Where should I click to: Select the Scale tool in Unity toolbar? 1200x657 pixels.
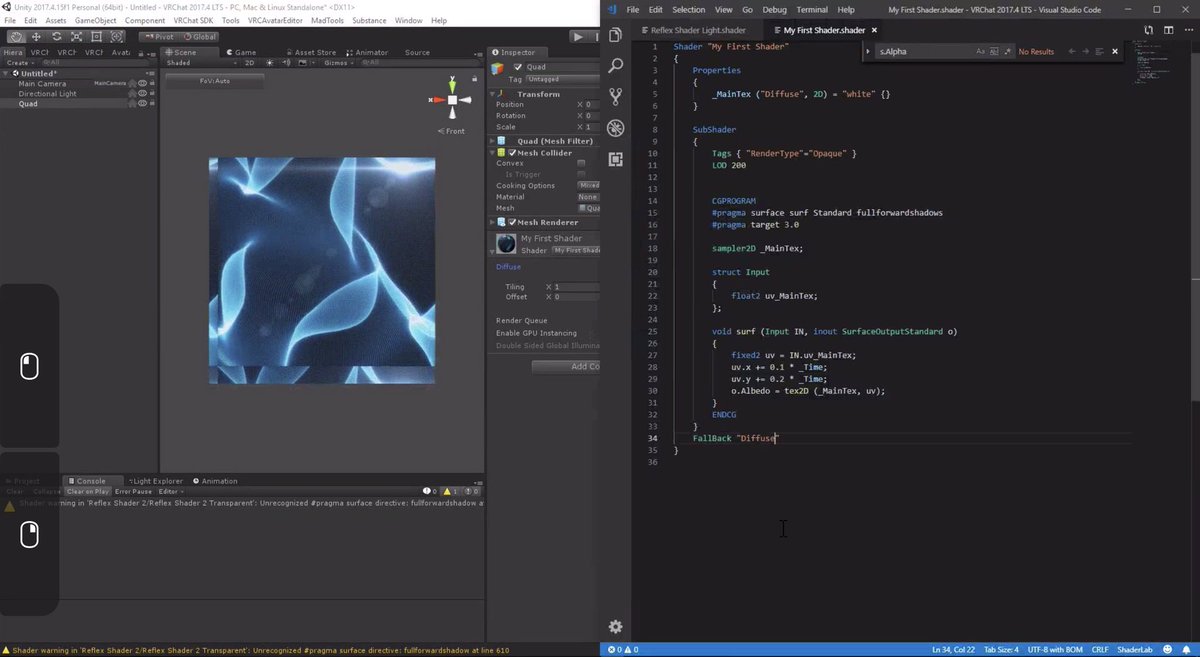click(77, 37)
